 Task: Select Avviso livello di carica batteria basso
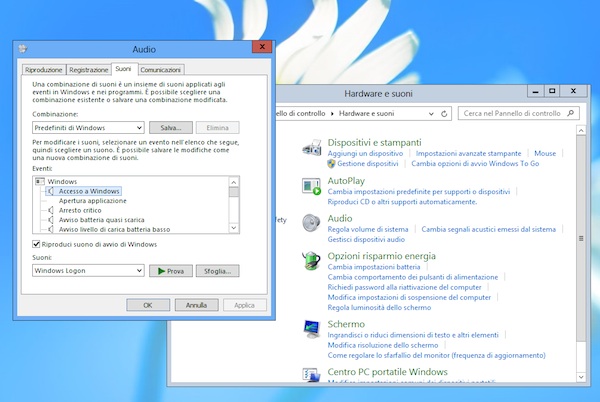click(x=114, y=229)
